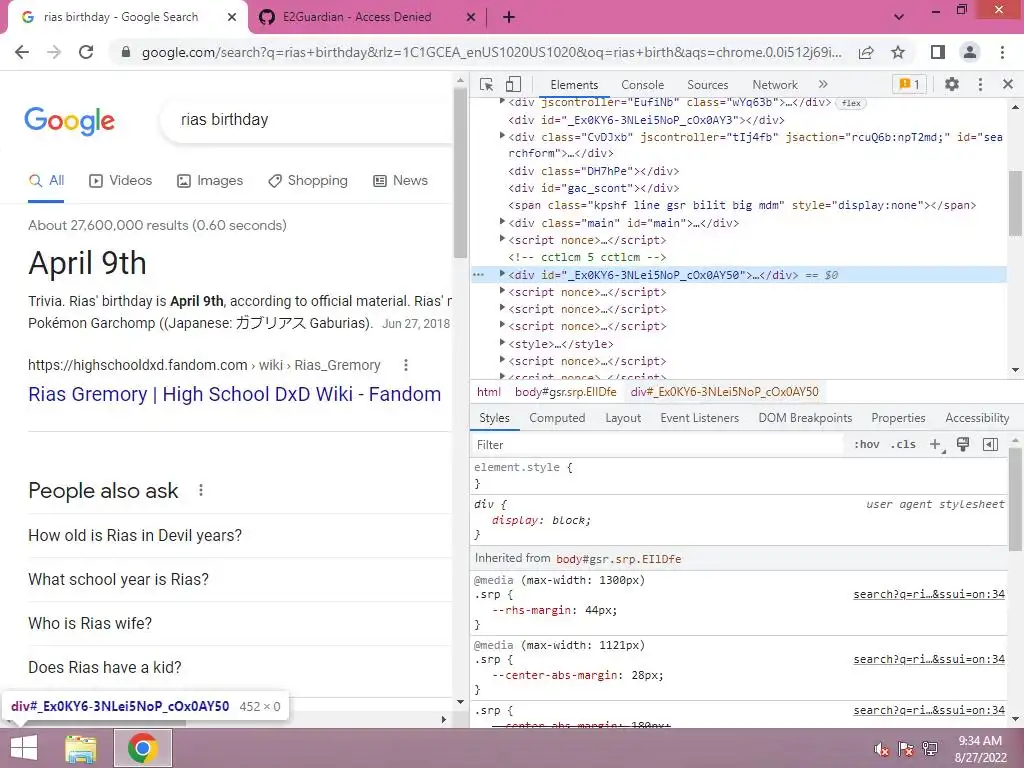Switch to Shopping search results

click(x=308, y=181)
